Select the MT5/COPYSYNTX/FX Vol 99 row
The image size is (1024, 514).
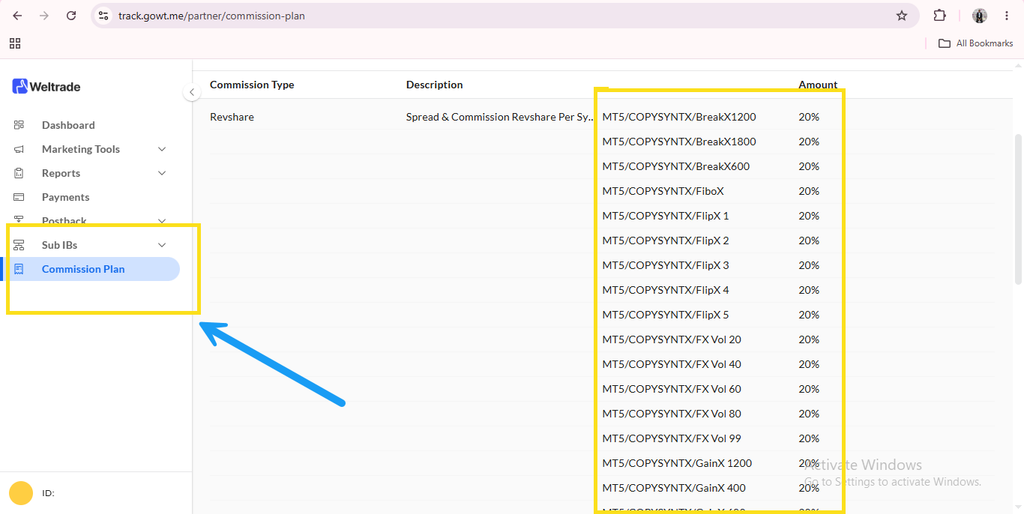coord(671,438)
